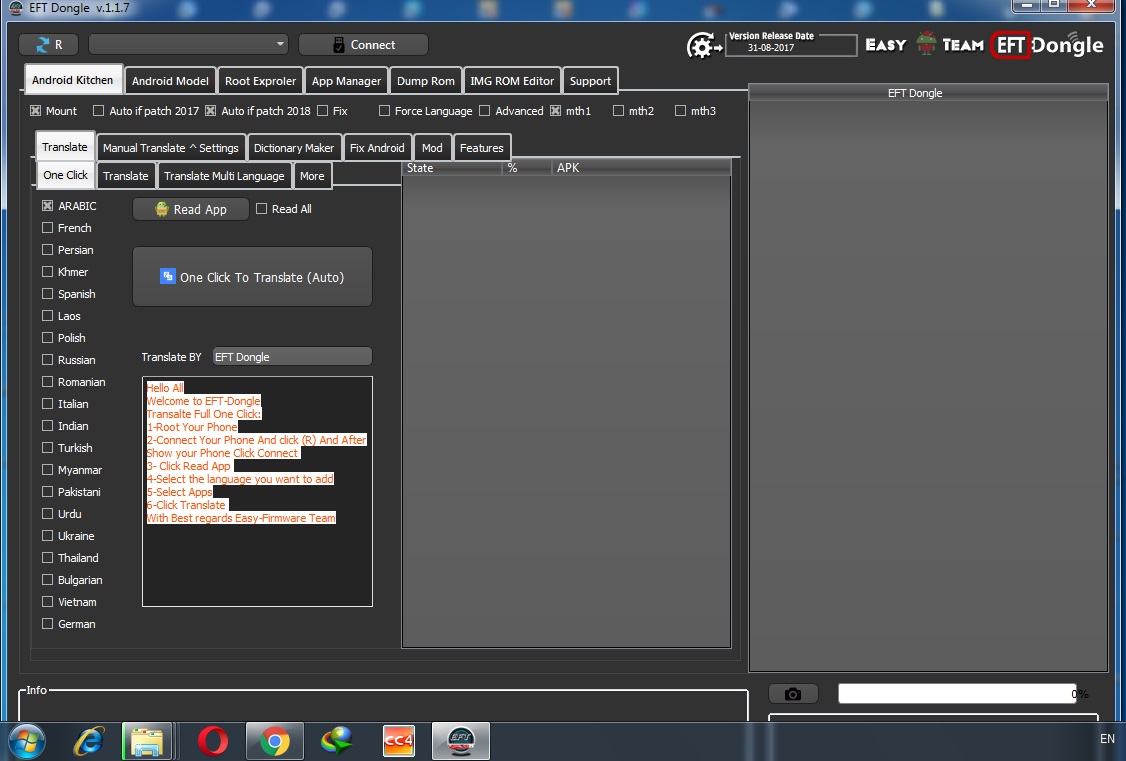The width and height of the screenshot is (1126, 761).
Task: Enable the Advanced checkbox
Action: (485, 111)
